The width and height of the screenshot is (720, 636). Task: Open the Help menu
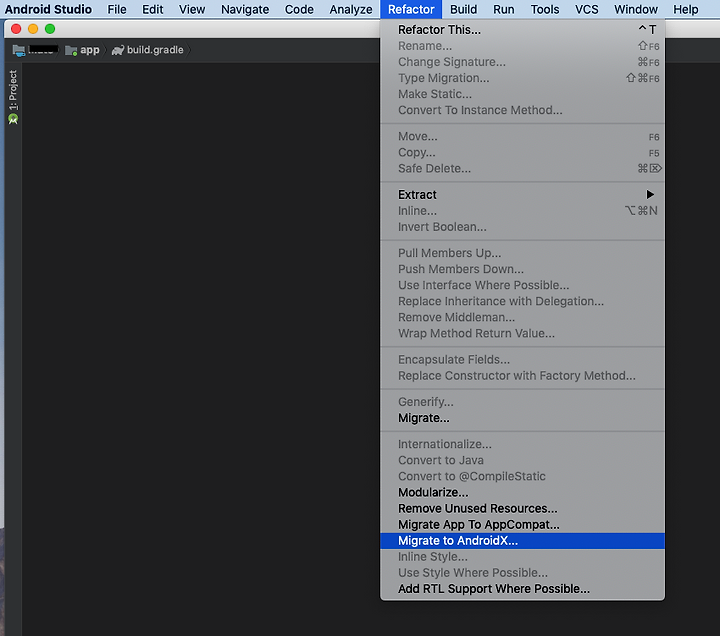tap(686, 9)
